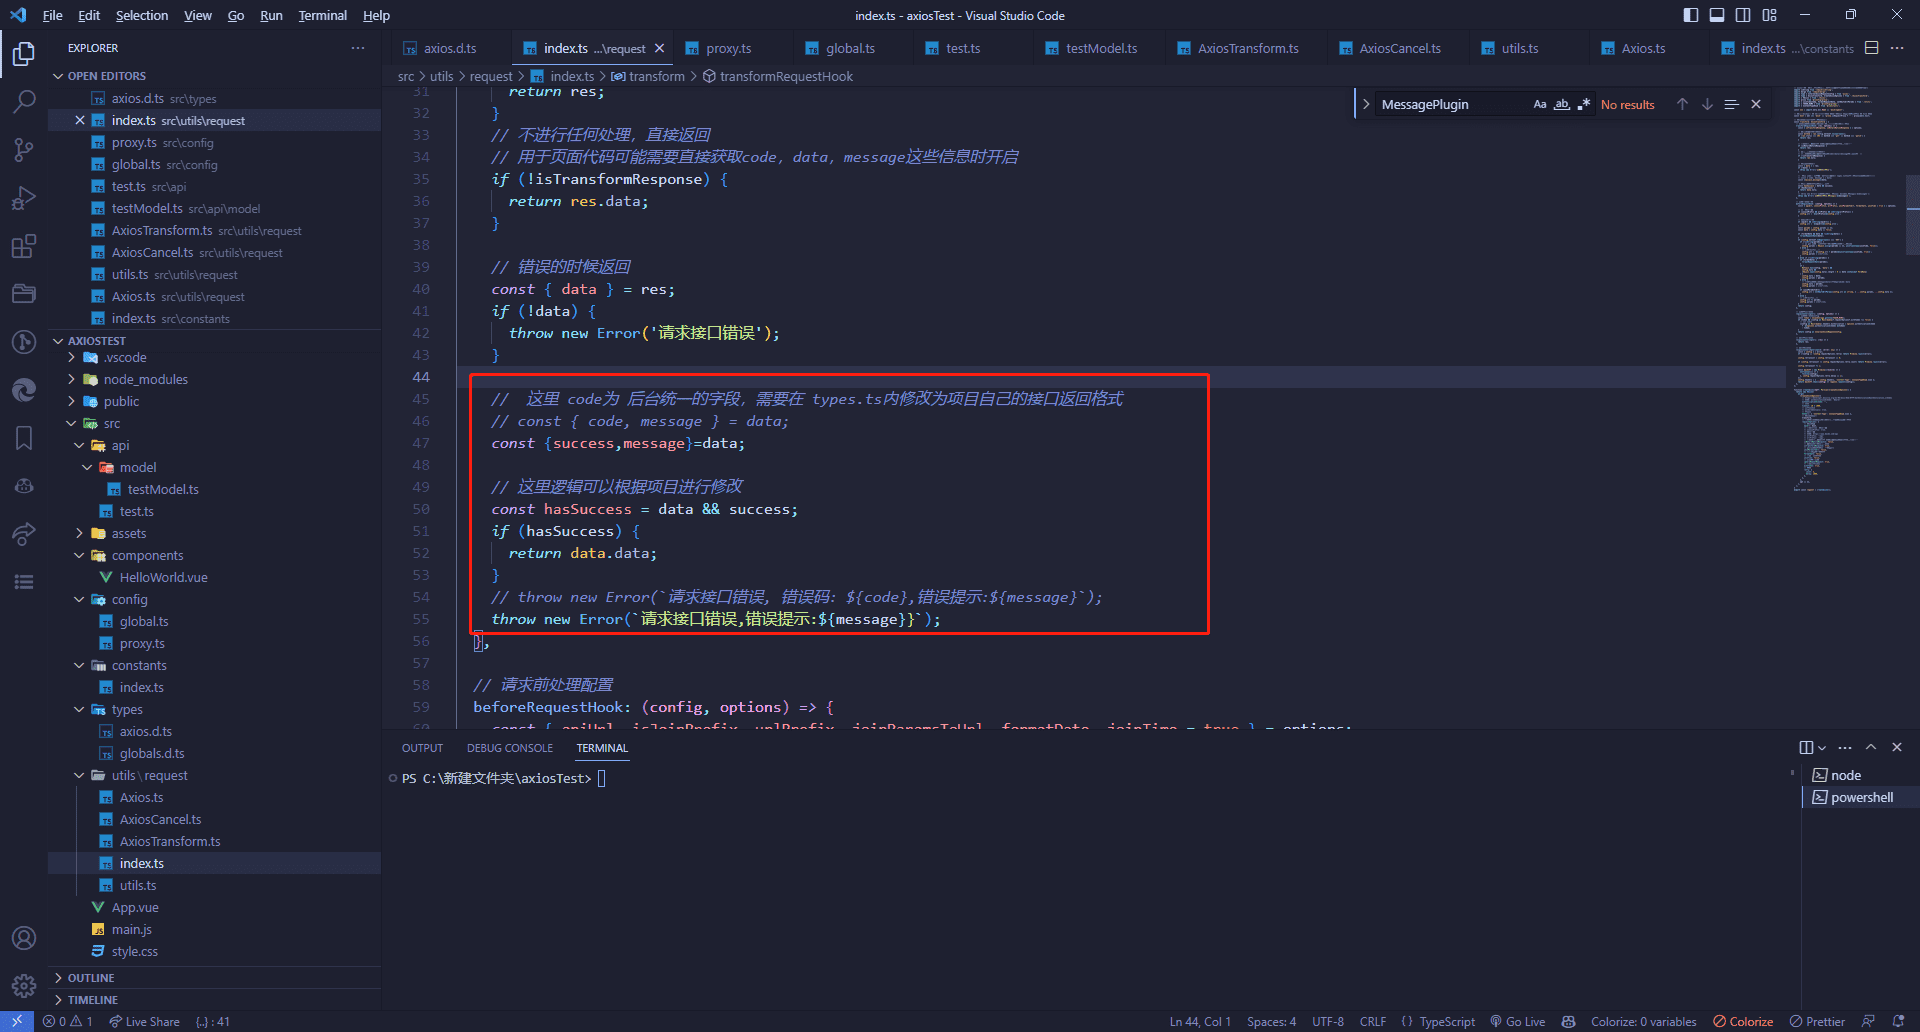Expand the replace toggle chevron in find widget
This screenshot has height=1032, width=1920.
pos(1366,104)
